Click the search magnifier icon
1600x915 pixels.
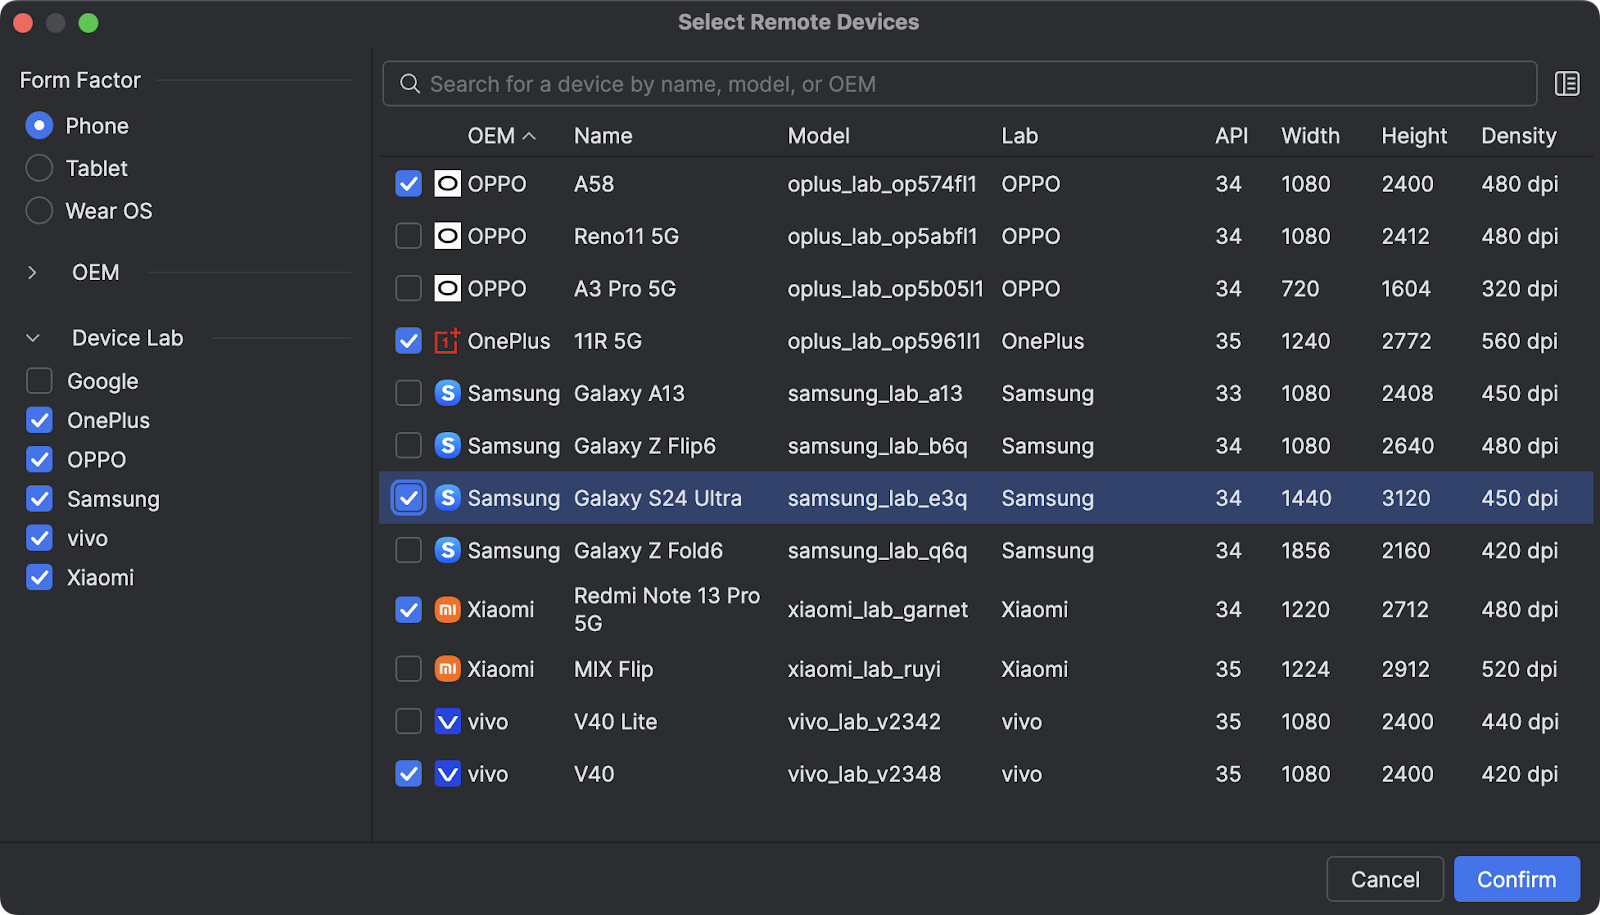click(x=410, y=84)
